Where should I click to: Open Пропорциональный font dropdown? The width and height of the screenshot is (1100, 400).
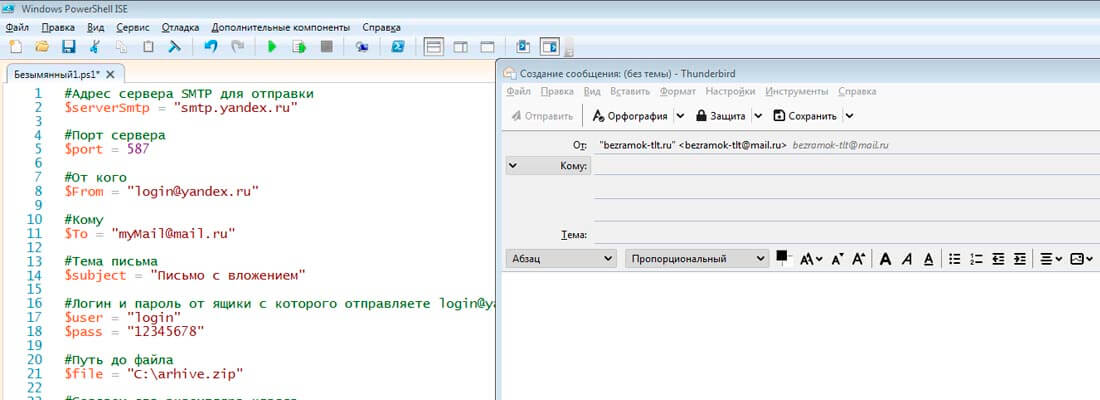click(x=697, y=259)
